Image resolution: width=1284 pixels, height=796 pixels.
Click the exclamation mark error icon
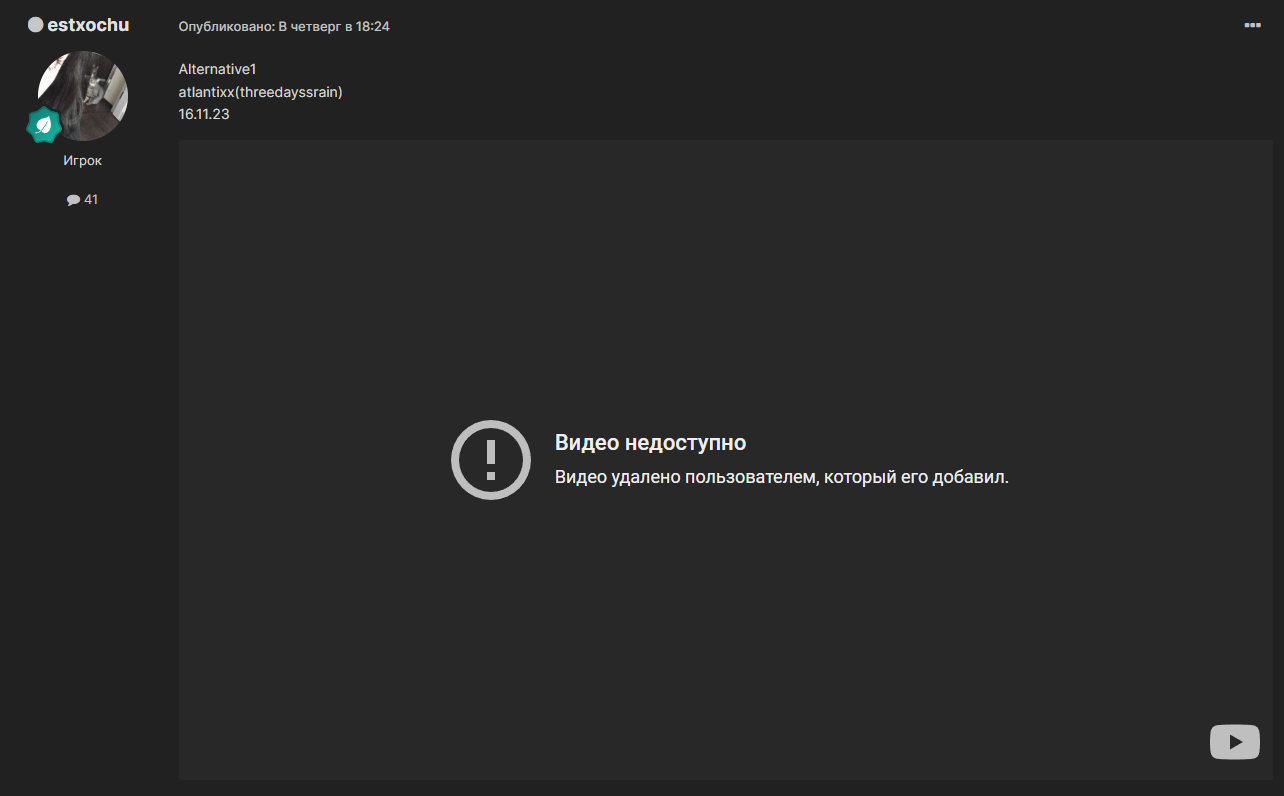coord(490,459)
